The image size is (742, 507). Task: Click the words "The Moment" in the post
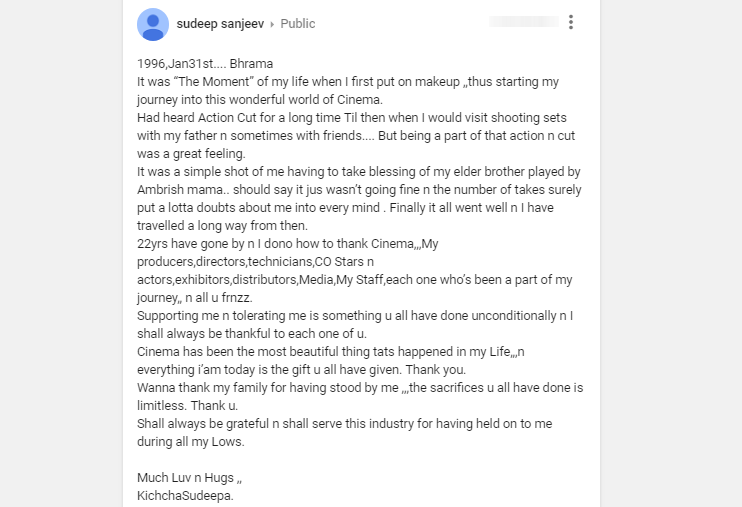coord(213,81)
